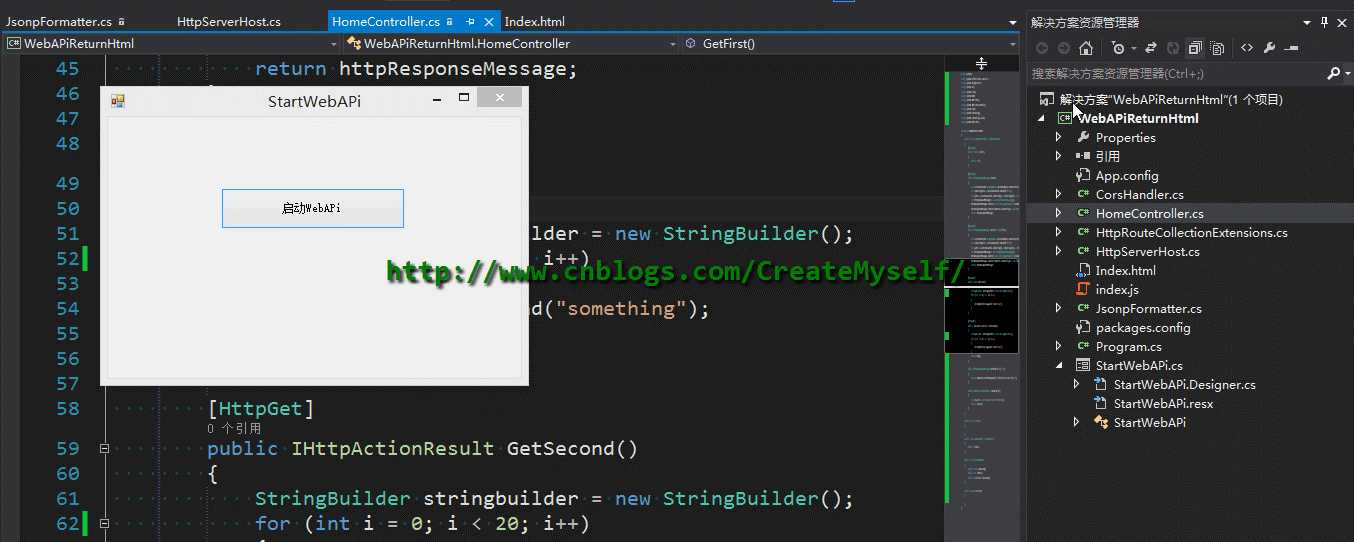1354x542 pixels.
Task: Collapse the StartWebAPi.cs node
Action: tap(1059, 365)
